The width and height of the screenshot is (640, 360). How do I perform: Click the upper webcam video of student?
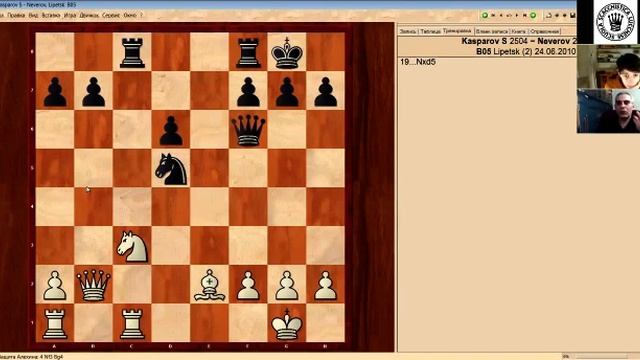[x=608, y=67]
